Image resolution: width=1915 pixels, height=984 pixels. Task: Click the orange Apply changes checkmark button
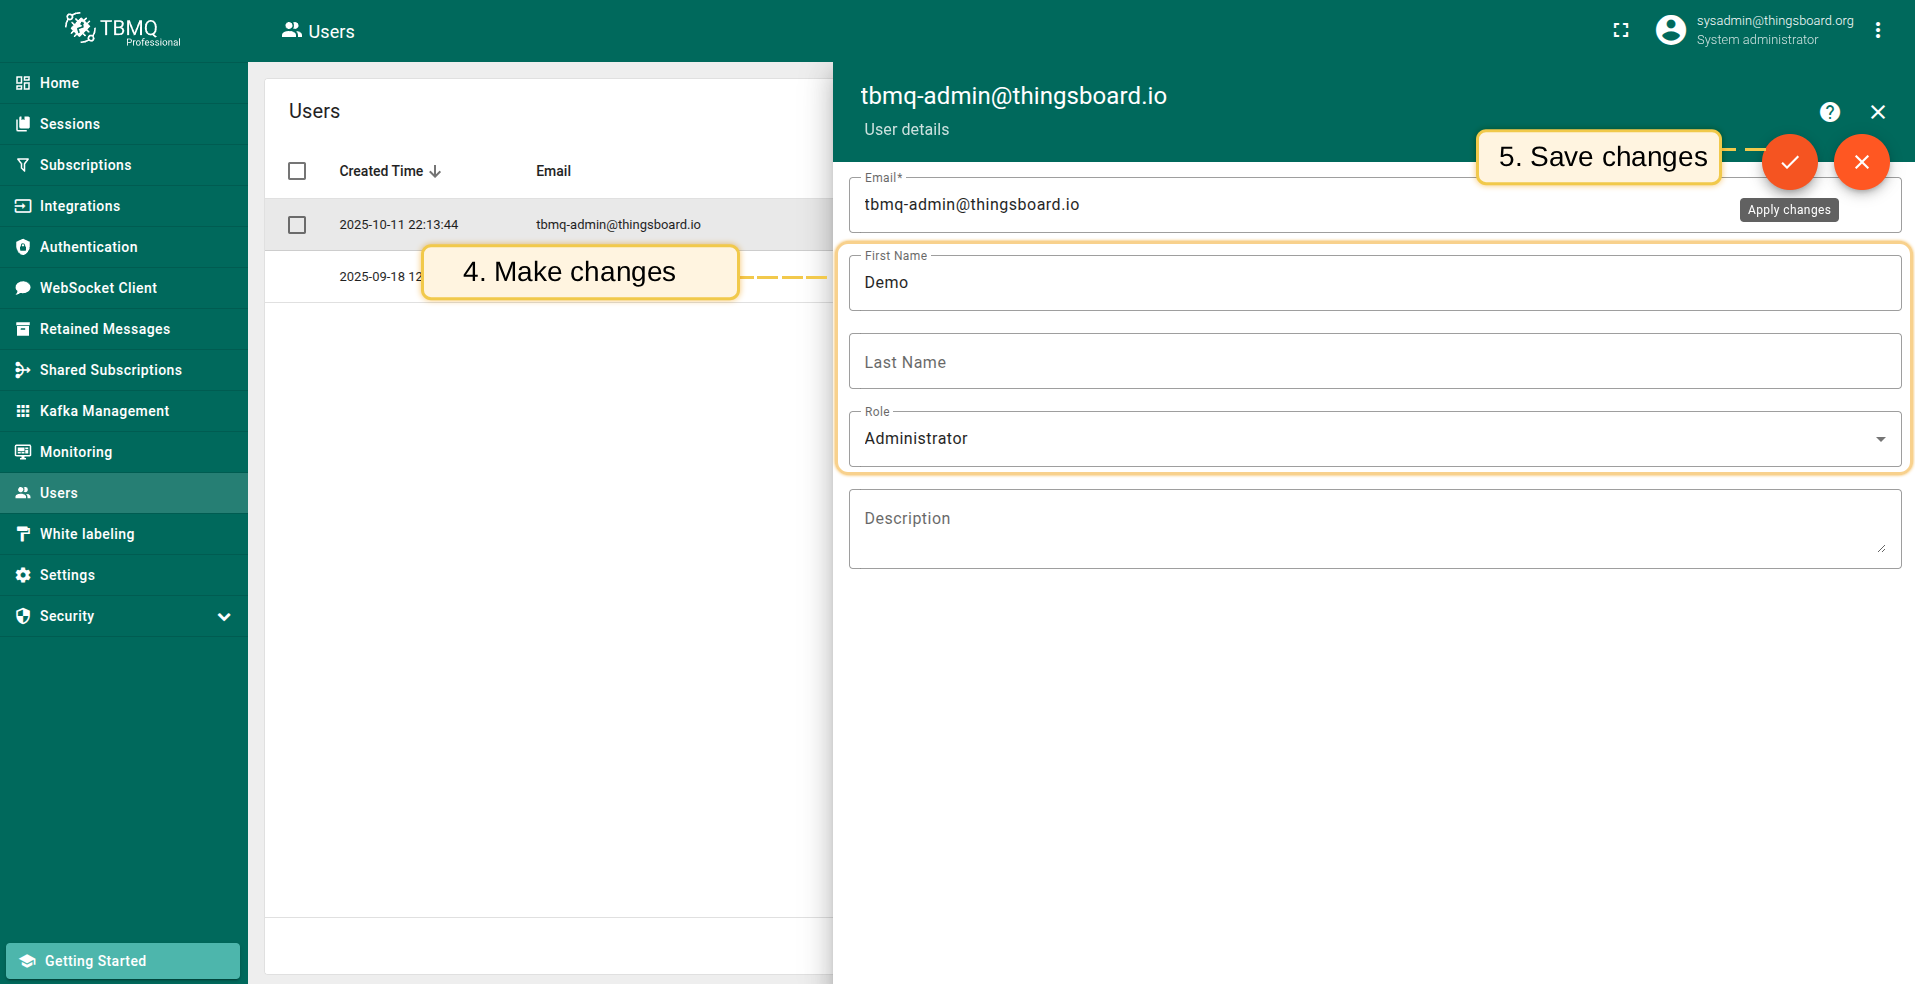(1789, 162)
